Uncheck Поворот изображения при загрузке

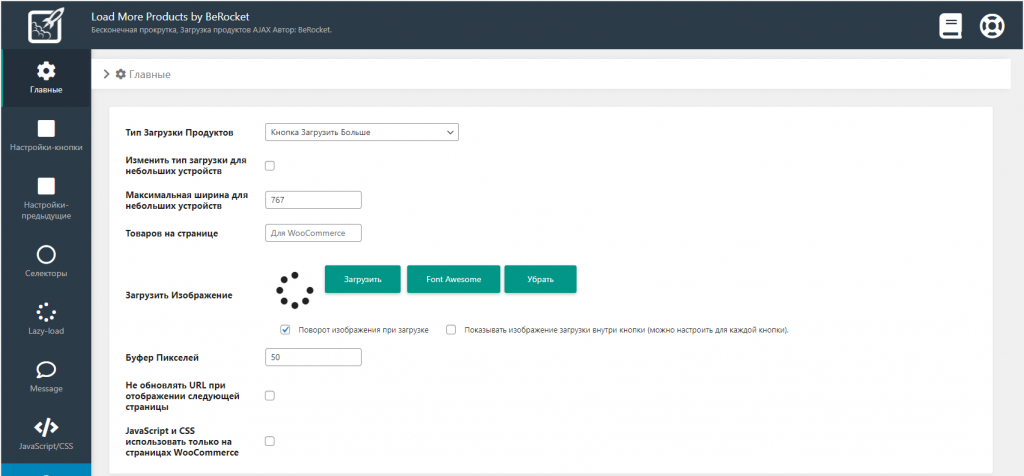click(285, 330)
